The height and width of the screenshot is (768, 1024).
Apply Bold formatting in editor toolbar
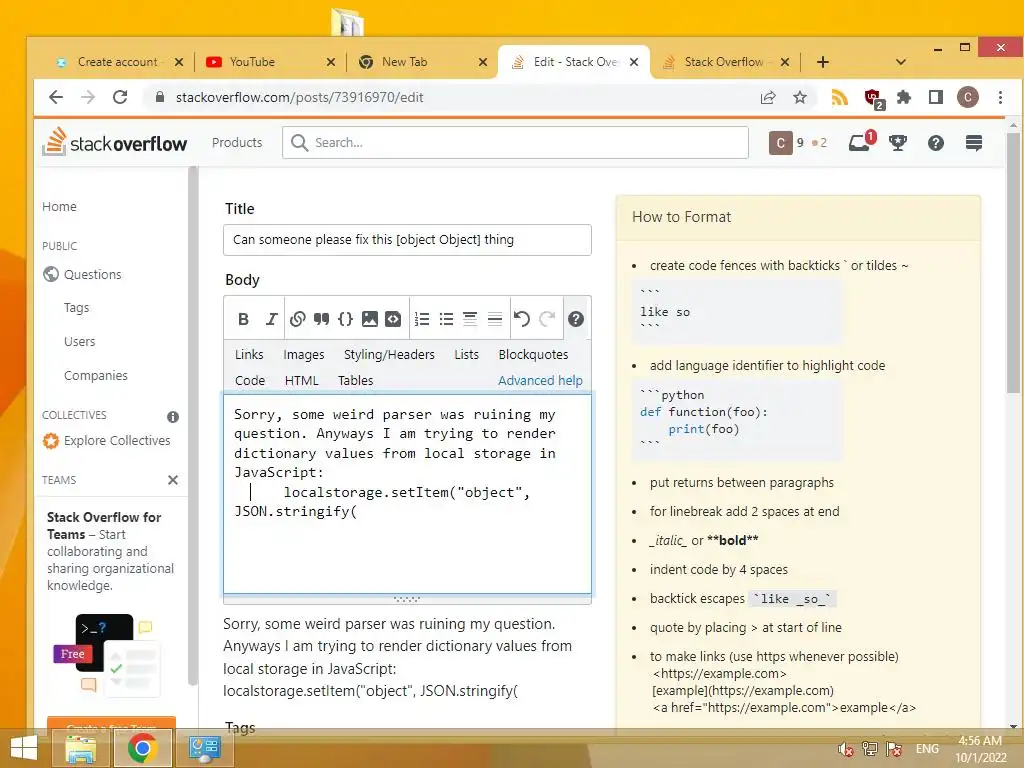pos(244,319)
